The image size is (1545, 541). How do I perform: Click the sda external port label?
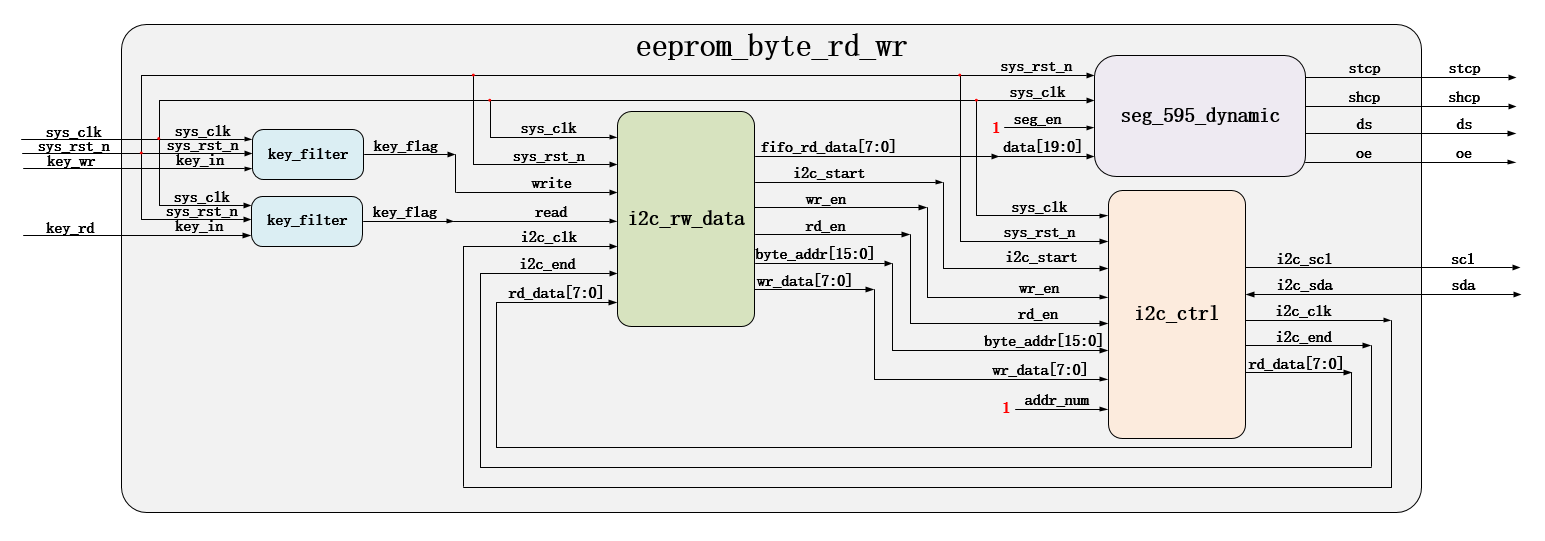coord(1463,286)
